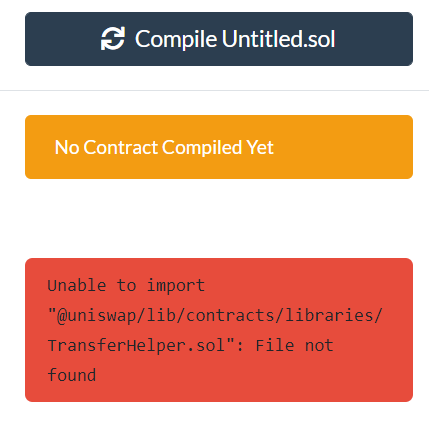This screenshot has height=432, width=429.
Task: Click empty space between orange and red boxes
Action: [219, 218]
